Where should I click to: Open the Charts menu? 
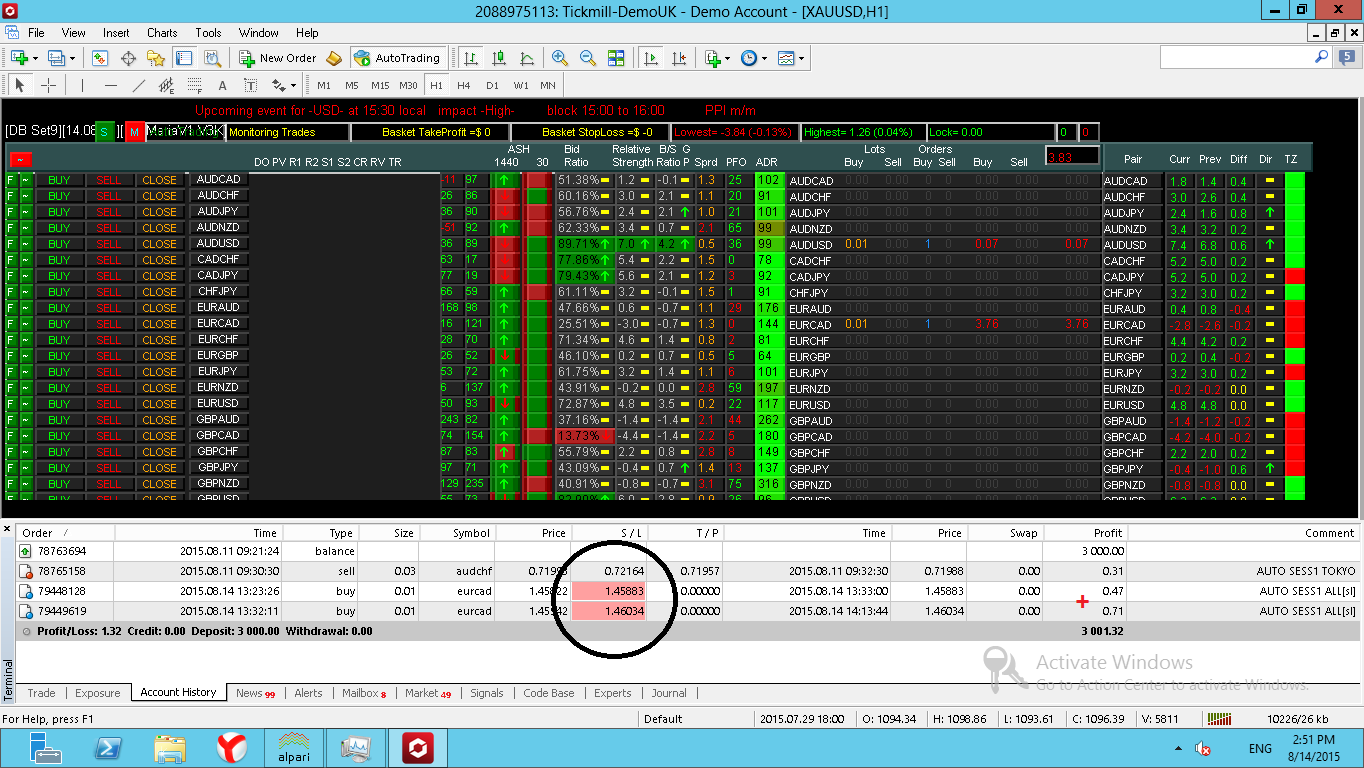point(162,33)
